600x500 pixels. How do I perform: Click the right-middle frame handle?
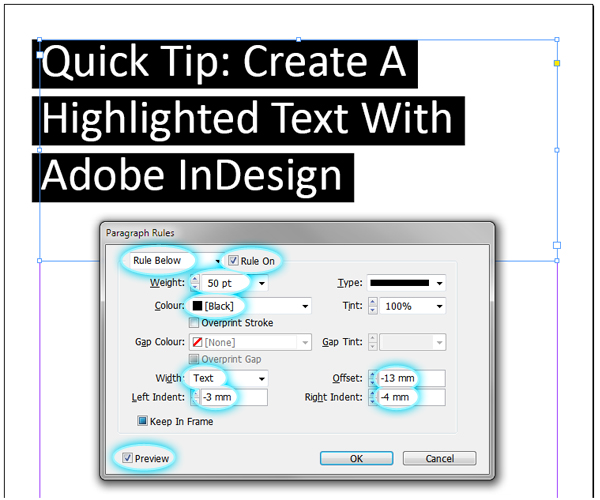click(x=557, y=150)
